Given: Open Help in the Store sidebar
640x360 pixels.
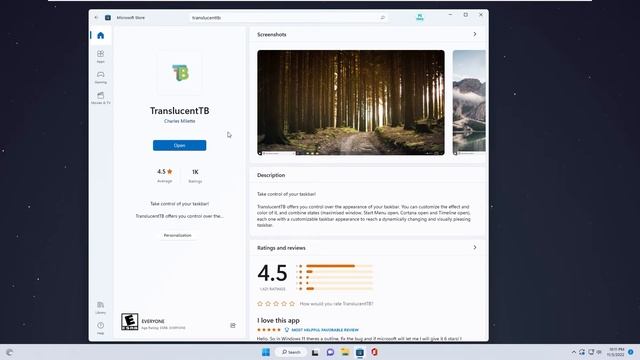Looking at the screenshot, I should [100, 328].
